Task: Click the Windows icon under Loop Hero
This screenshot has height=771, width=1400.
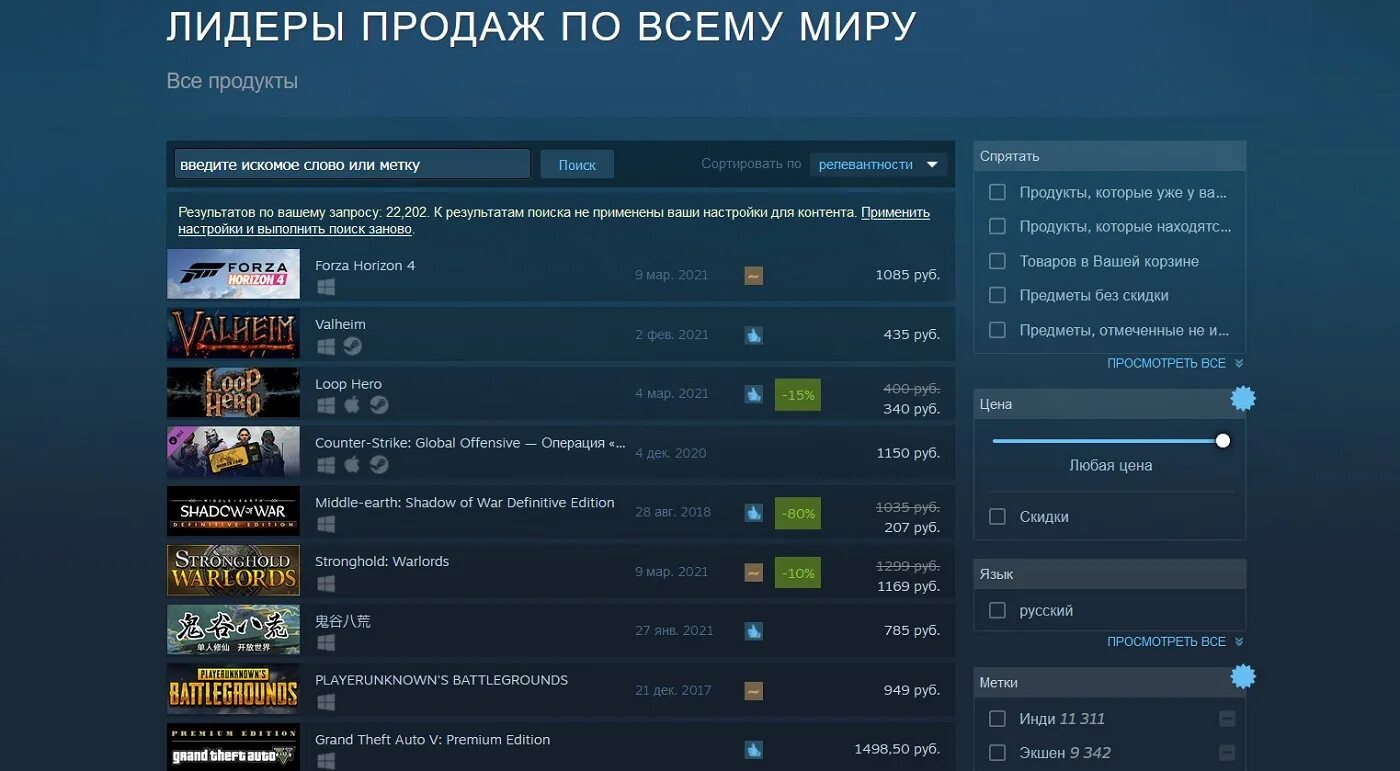Action: pos(325,406)
